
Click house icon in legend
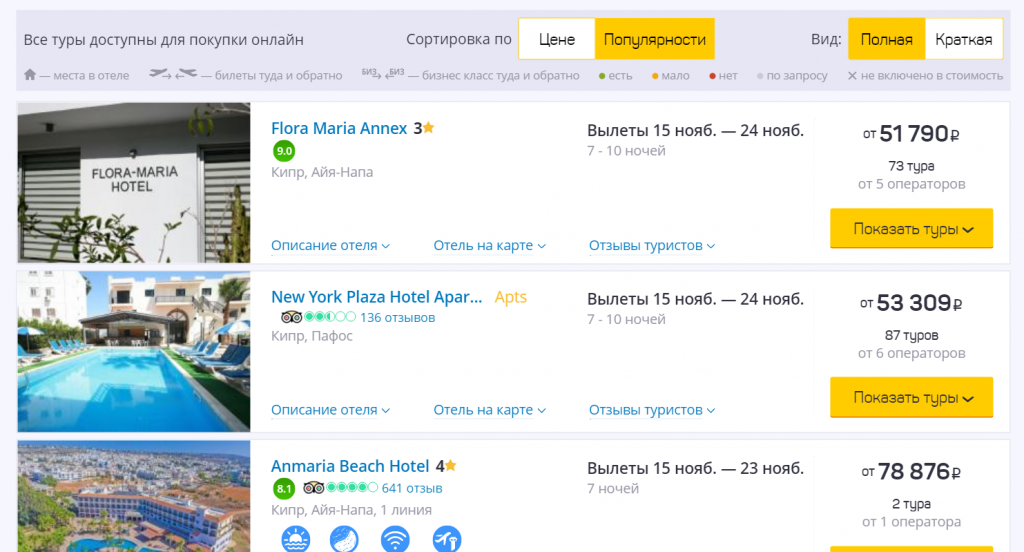click(30, 74)
